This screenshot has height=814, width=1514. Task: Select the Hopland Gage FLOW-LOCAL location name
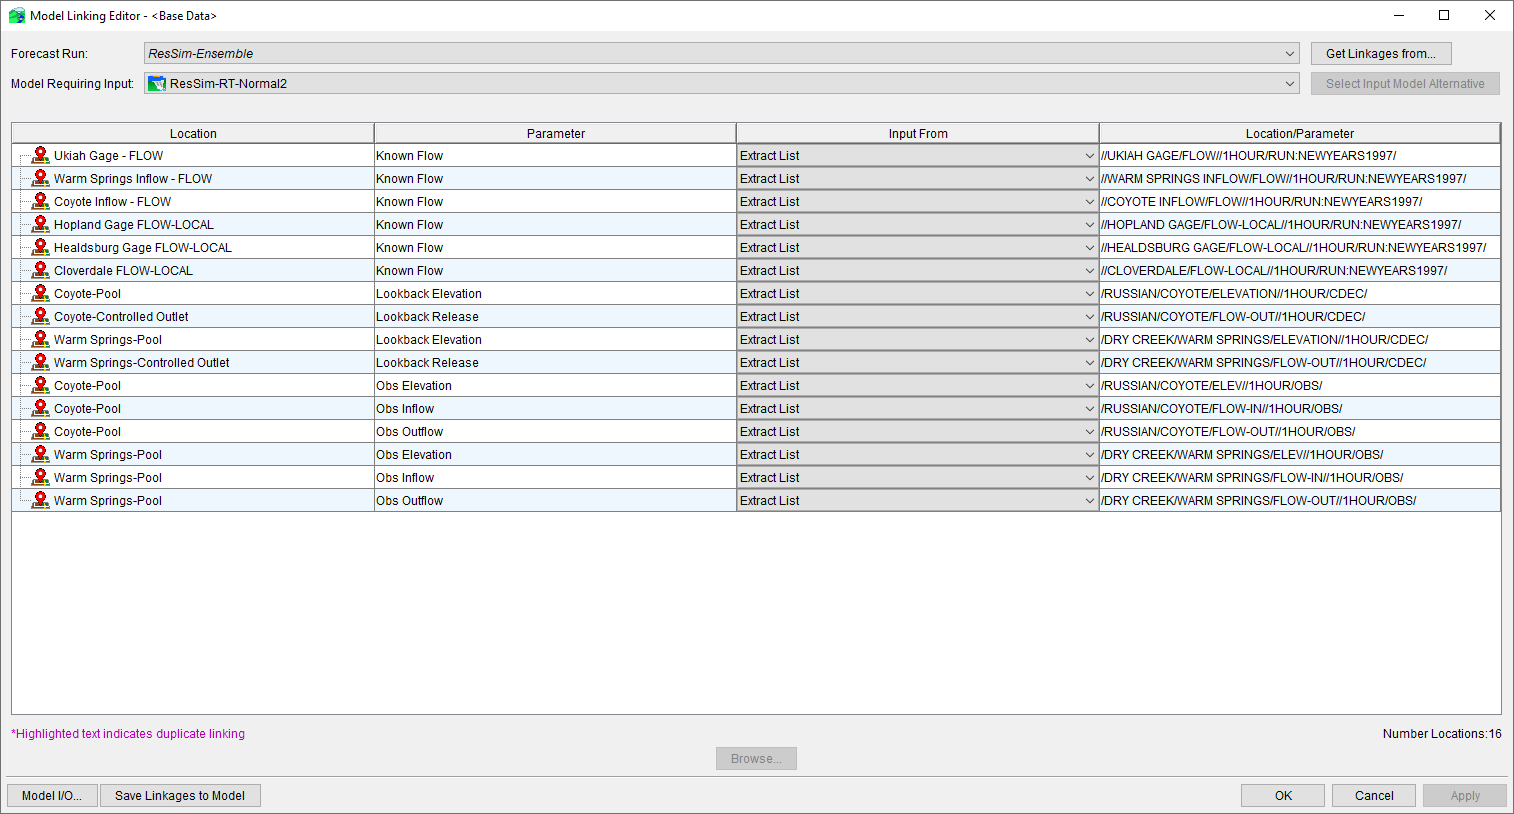134,225
